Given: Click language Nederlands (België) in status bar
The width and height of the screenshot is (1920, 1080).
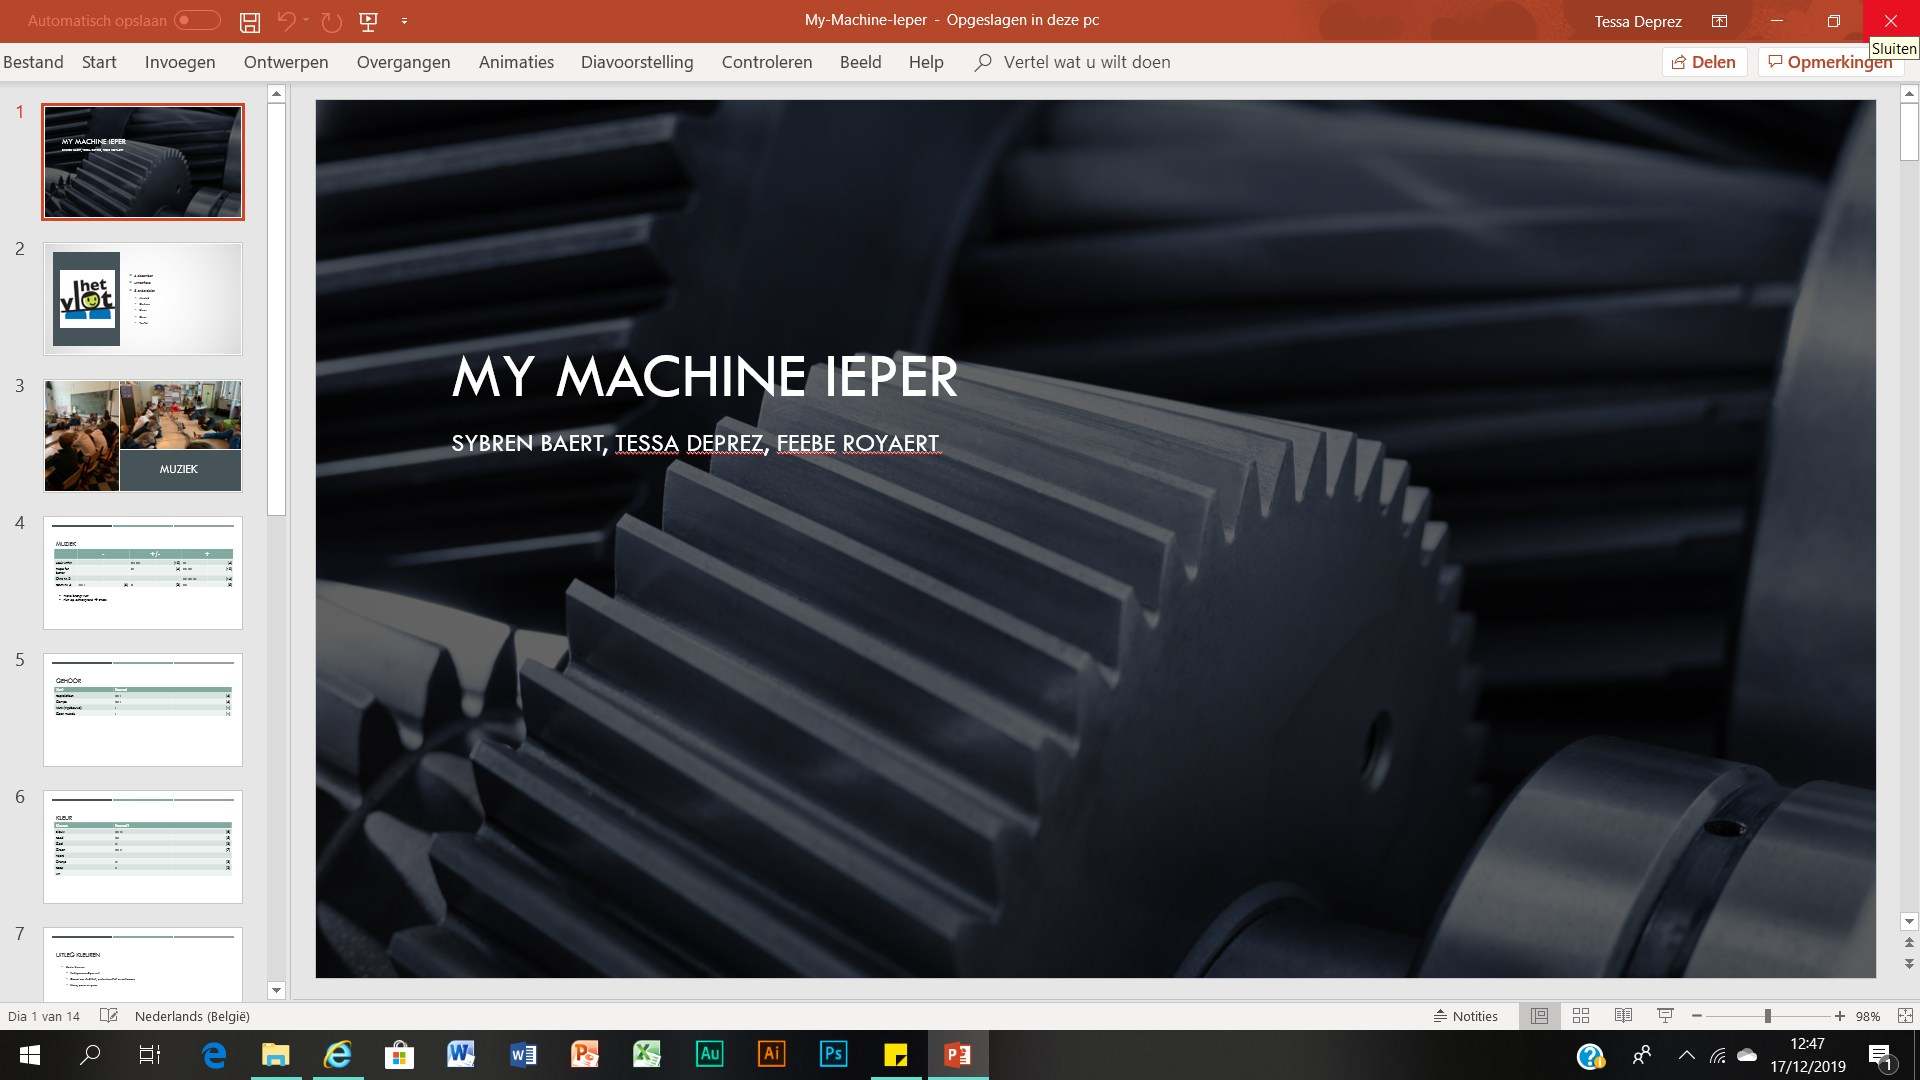Looking at the screenshot, I should point(192,1016).
